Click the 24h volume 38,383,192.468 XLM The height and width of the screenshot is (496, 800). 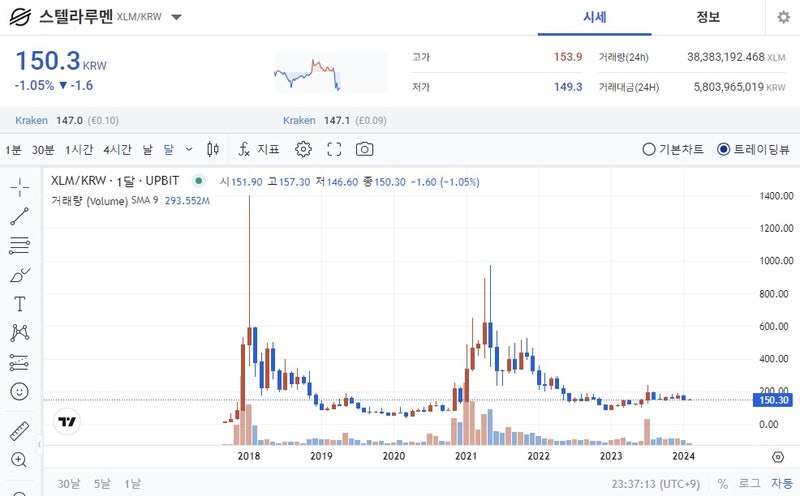point(736,57)
